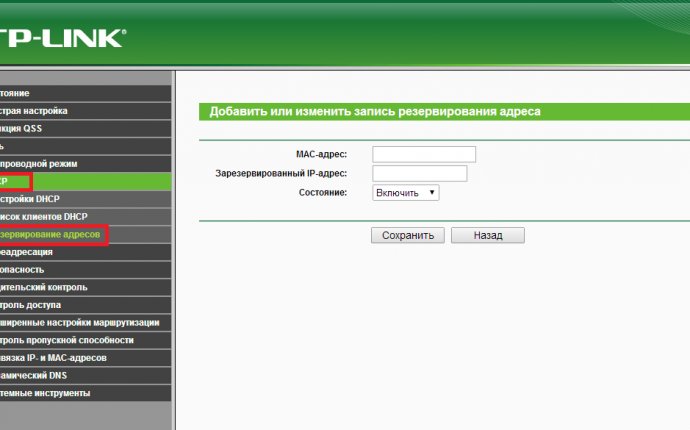Open Настройки DHCP submenu item

[x=85, y=199]
